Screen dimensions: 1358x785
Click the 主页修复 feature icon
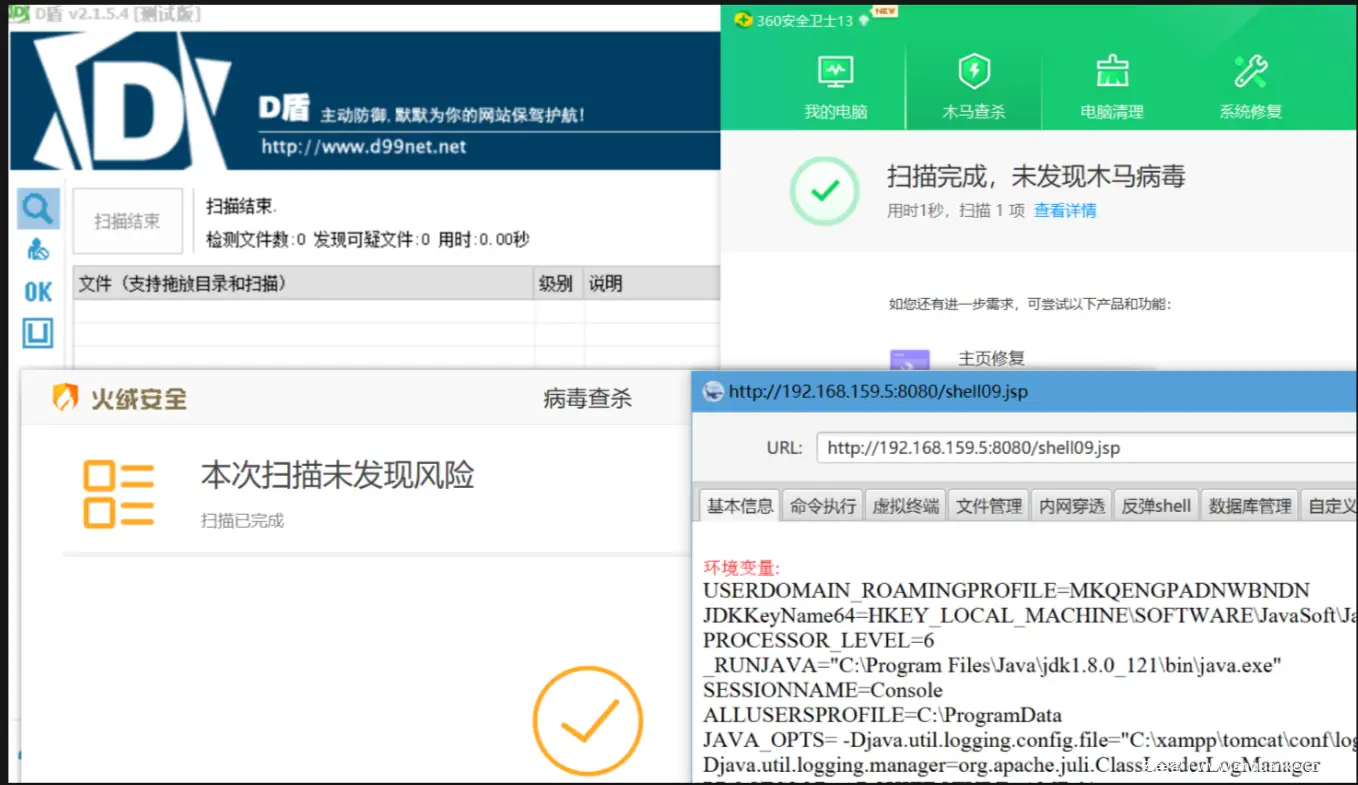pyautogui.click(x=909, y=360)
